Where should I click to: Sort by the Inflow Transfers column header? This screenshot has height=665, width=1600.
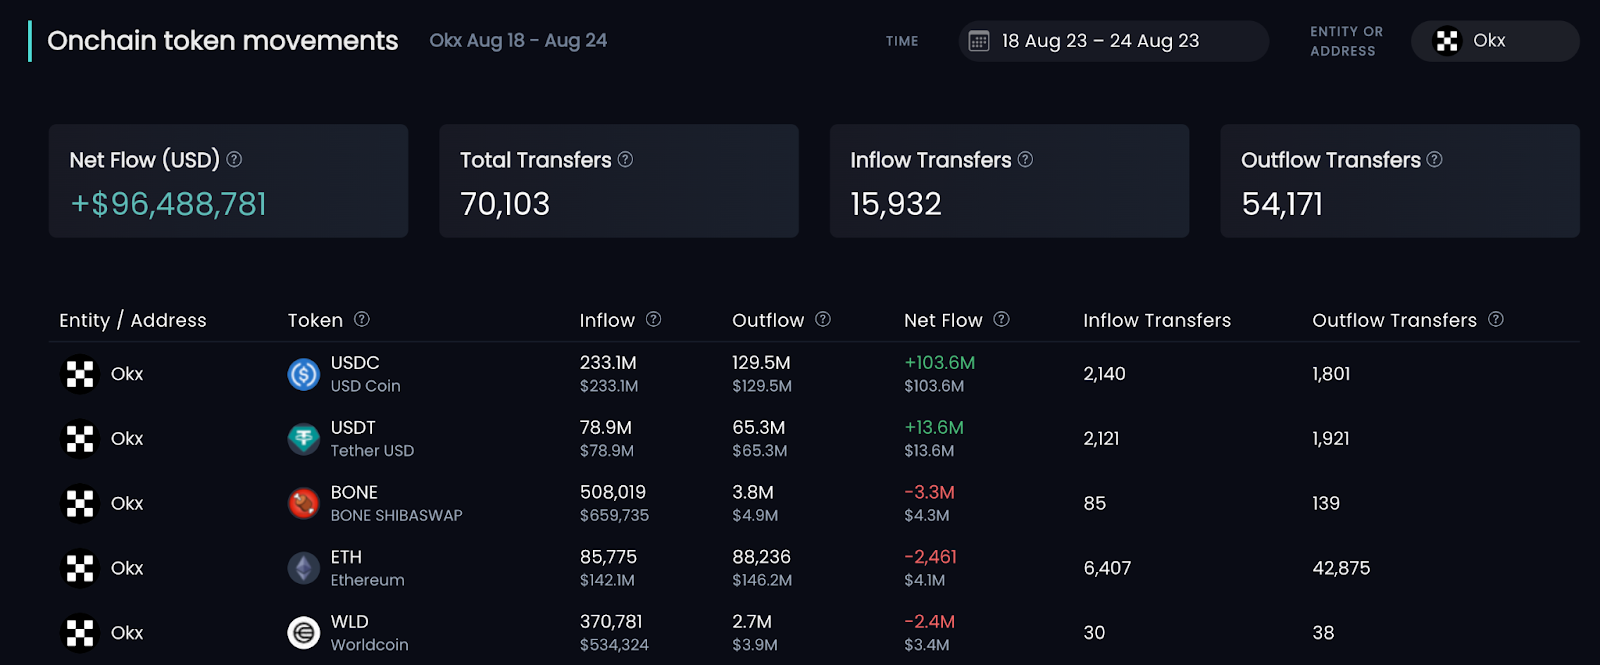tap(1157, 320)
